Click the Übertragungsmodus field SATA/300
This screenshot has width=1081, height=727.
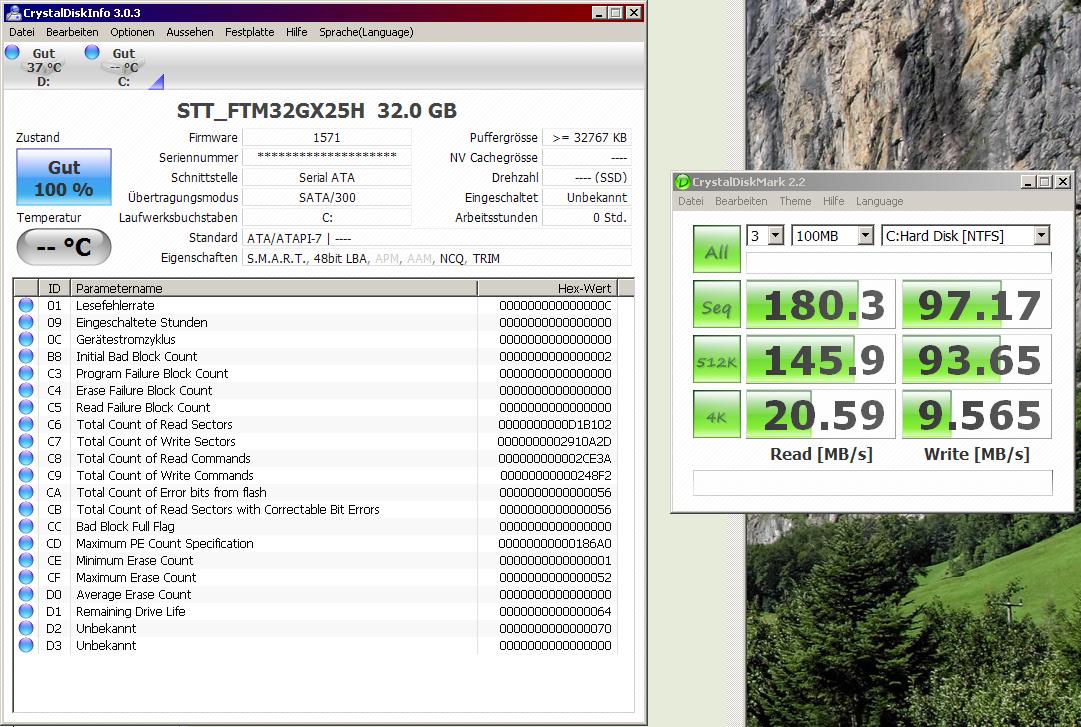[x=327, y=197]
